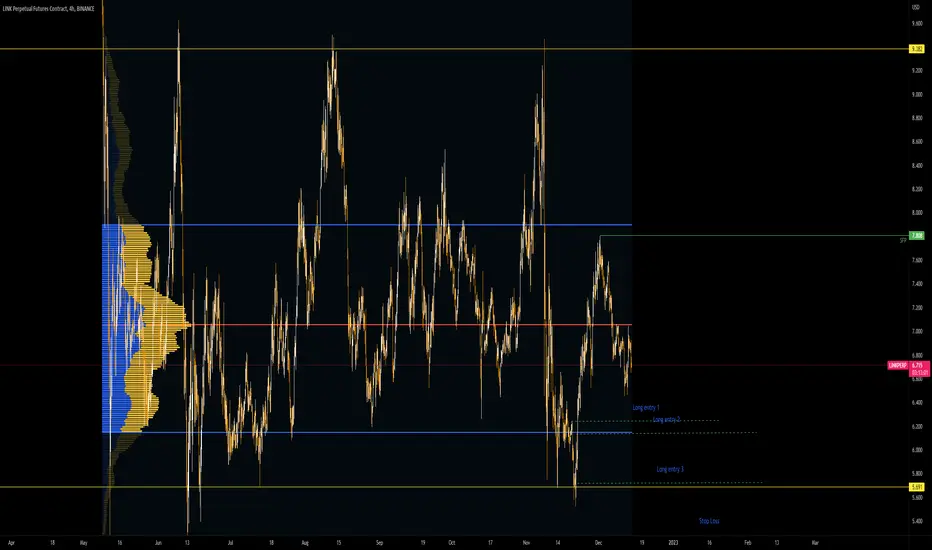932x550 pixels.
Task: Click the 9.000 price axis tick
Action: click(x=917, y=95)
